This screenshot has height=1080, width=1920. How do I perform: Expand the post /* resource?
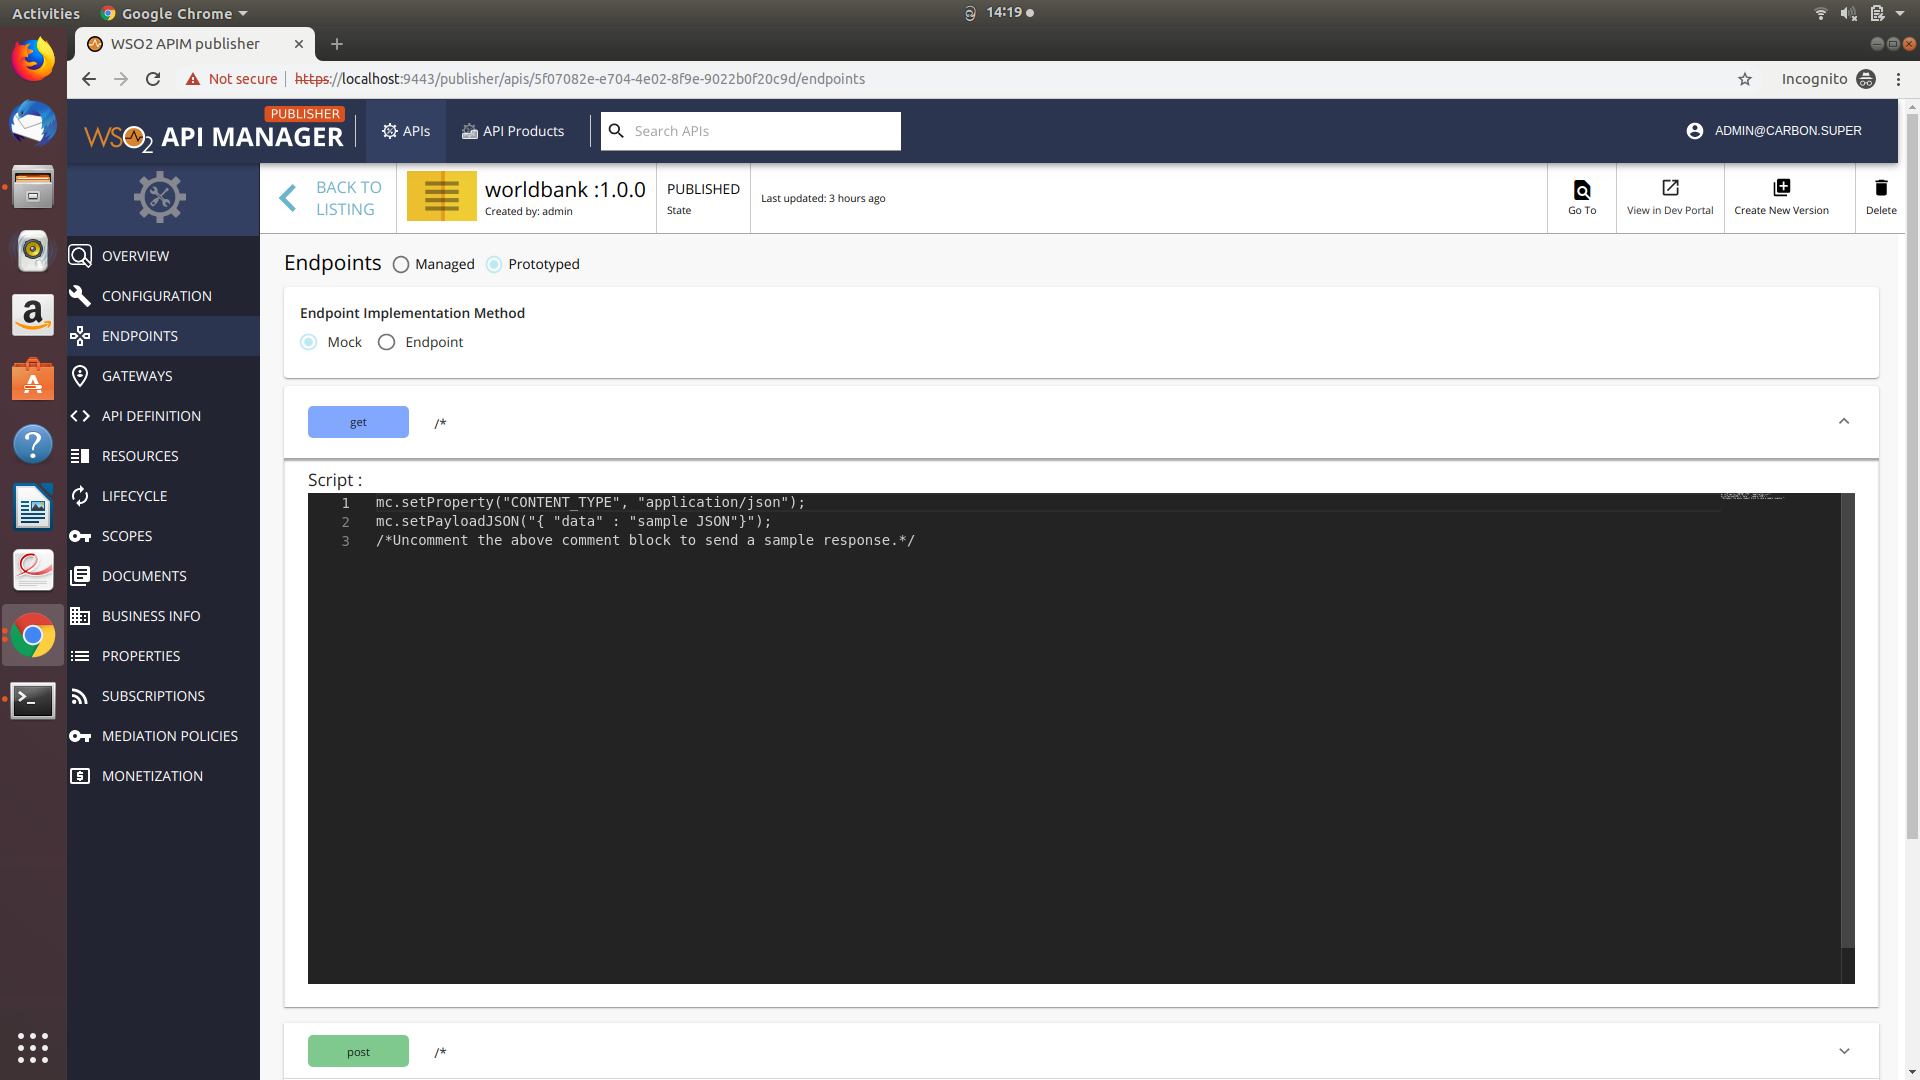tap(1845, 1051)
